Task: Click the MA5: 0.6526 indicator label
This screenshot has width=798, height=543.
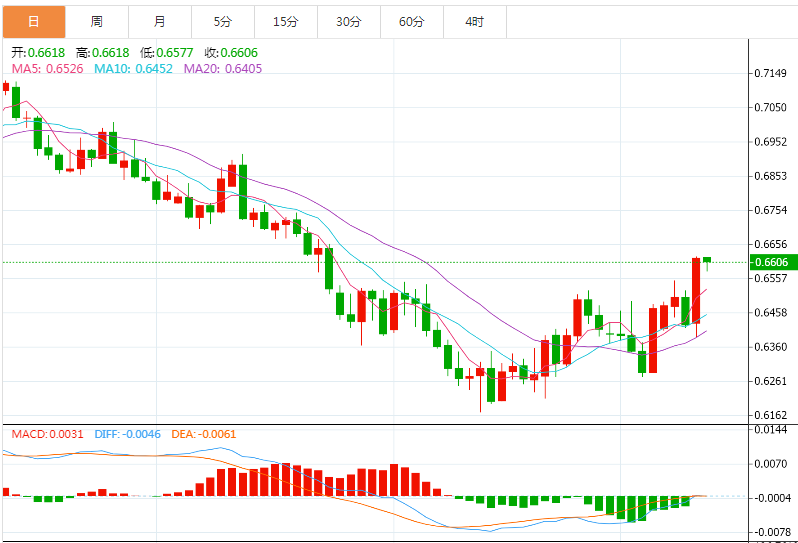Action: click(47, 69)
